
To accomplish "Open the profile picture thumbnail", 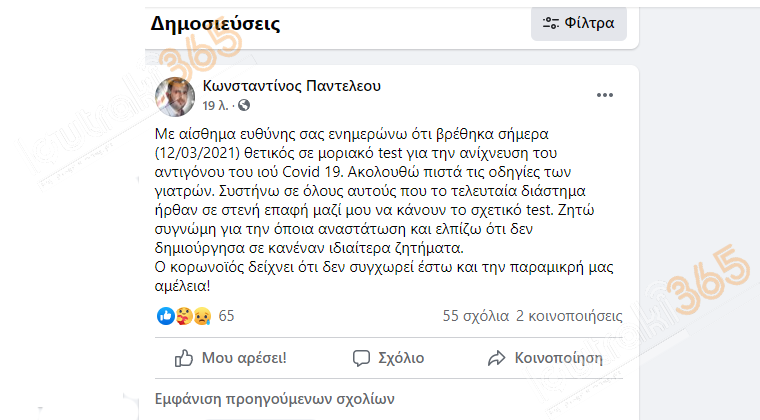I will (x=175, y=96).
